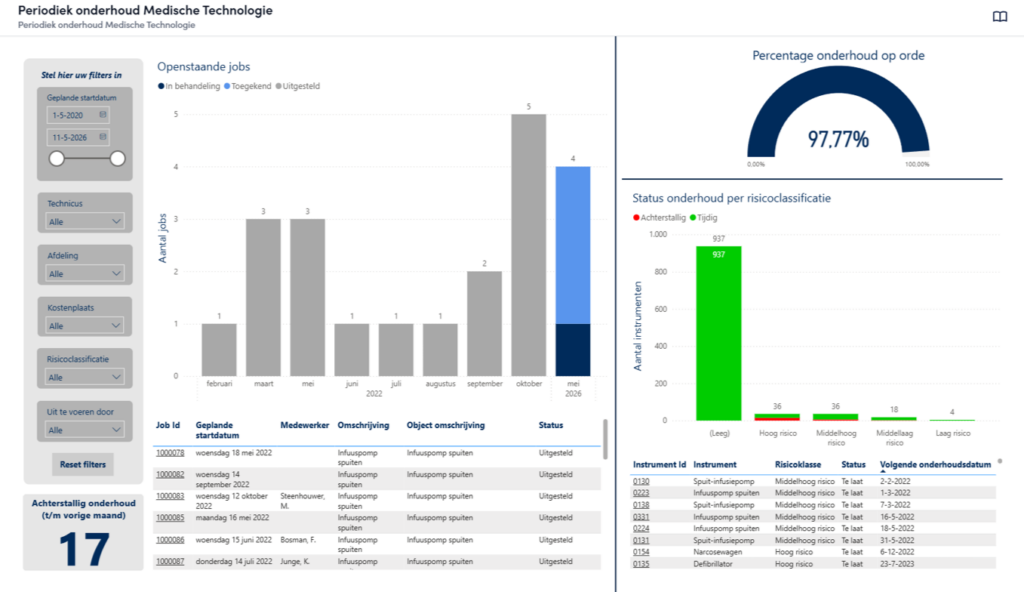Toggle the red 'Achterstallig' legend marker
This screenshot has height=592, width=1024.
[x=636, y=218]
